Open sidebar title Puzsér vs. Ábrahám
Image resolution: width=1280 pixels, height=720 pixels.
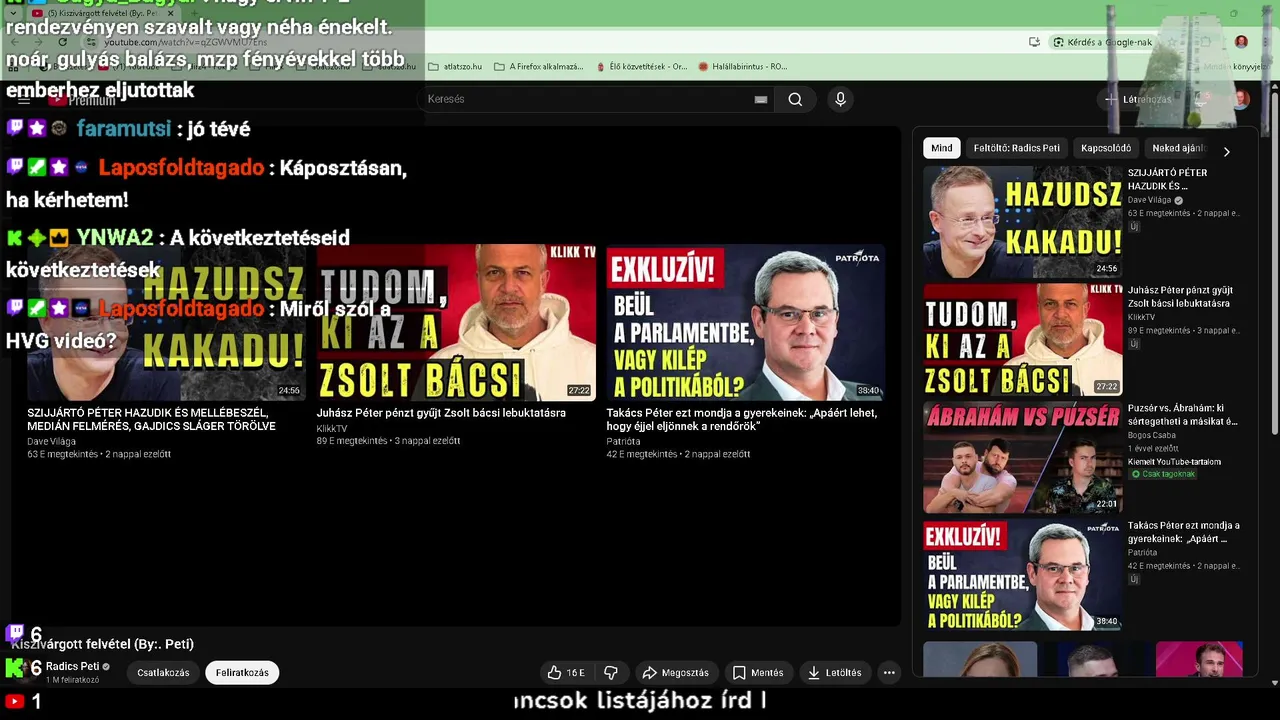pos(1183,415)
